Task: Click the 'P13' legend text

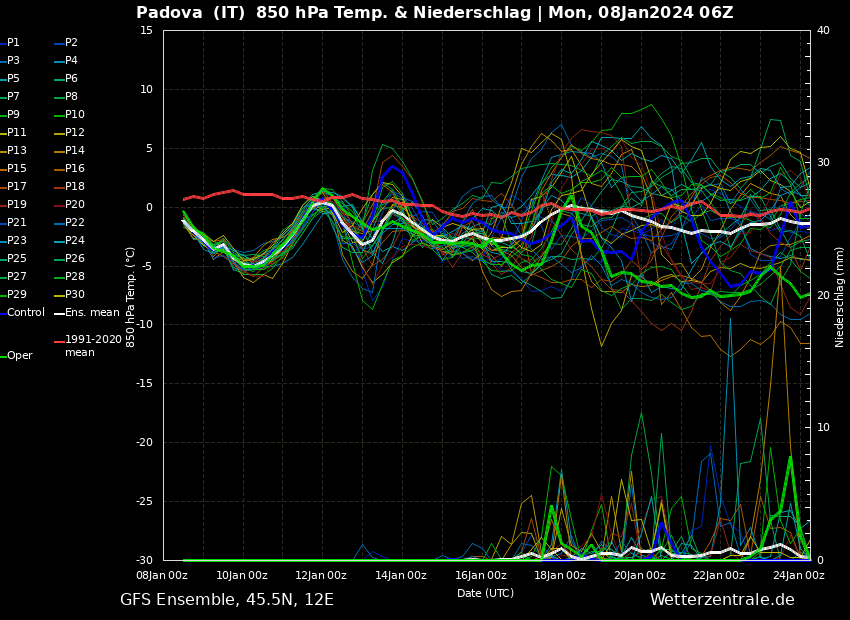Action: 17,150
